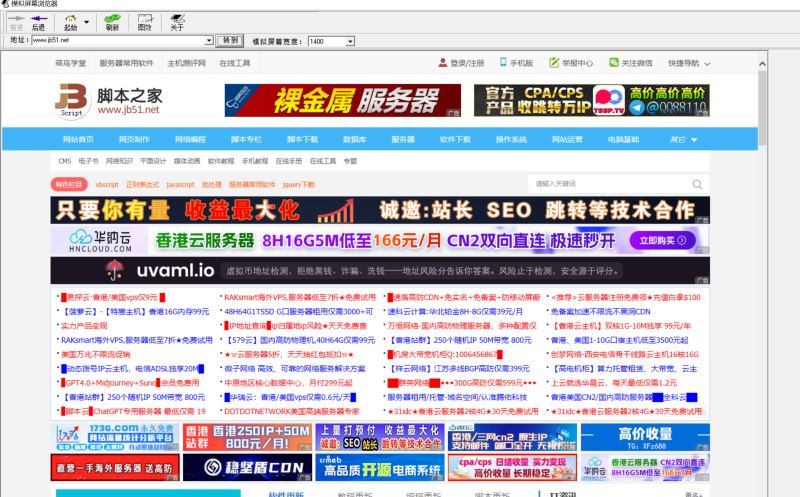Click the app icon in the title bar
The height and width of the screenshot is (497, 800).
click(x=5, y=4)
